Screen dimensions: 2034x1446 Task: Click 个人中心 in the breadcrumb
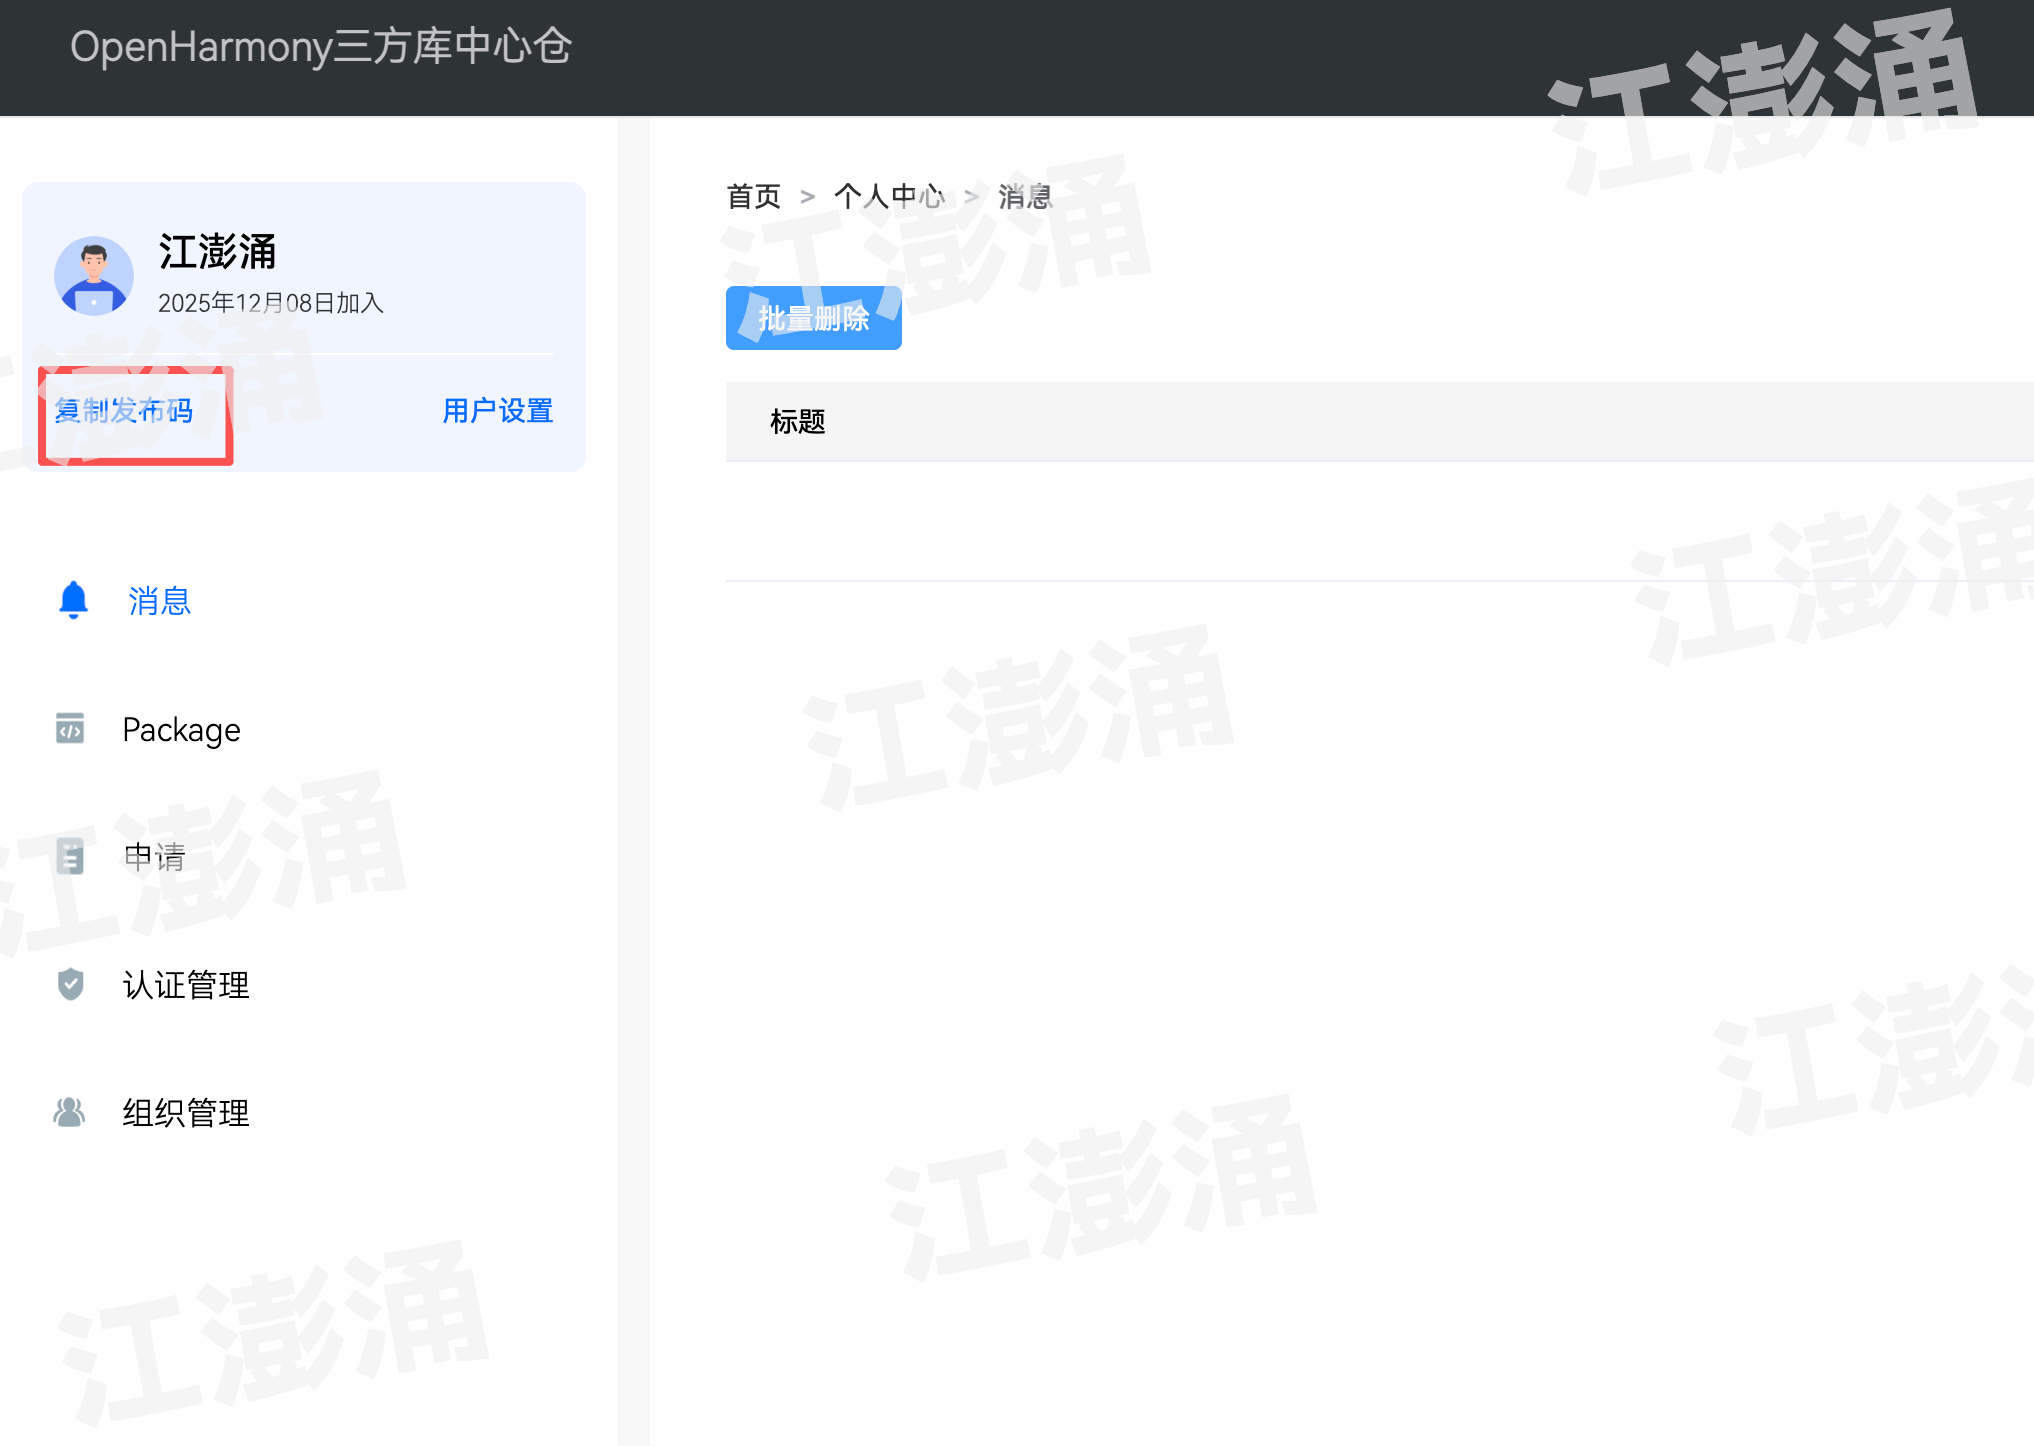click(889, 196)
